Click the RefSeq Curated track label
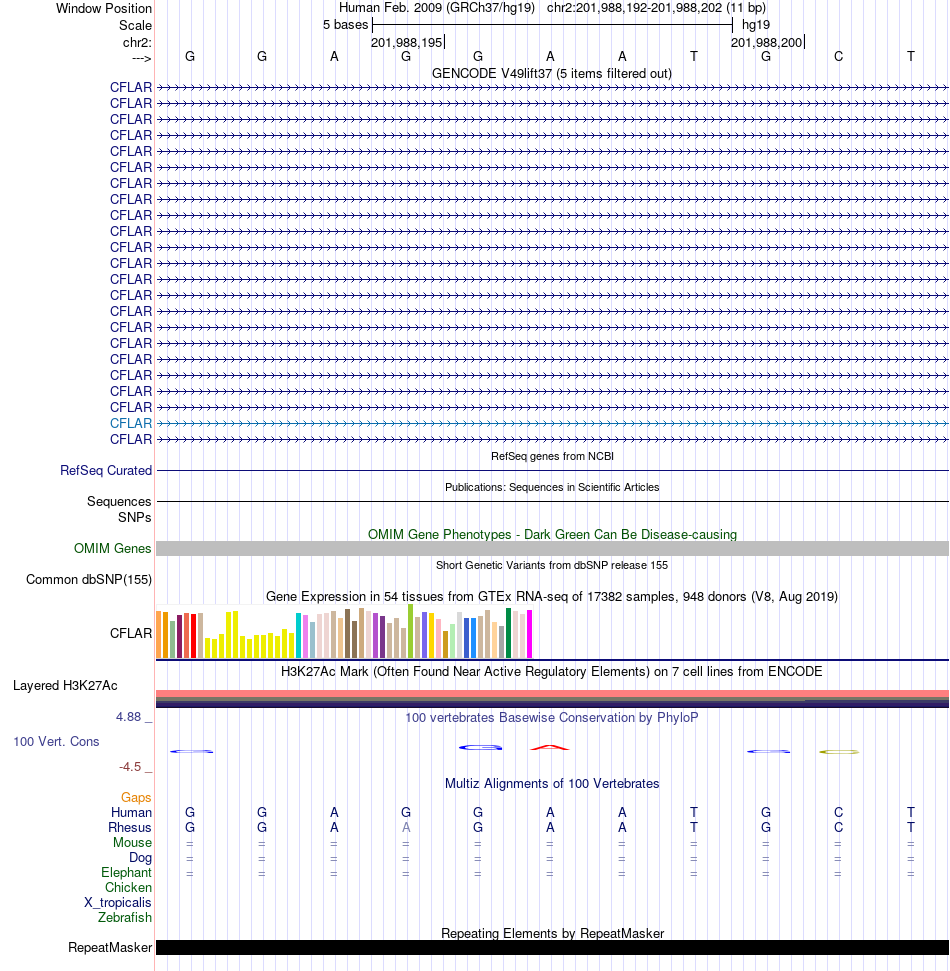Image resolution: width=950 pixels, height=971 pixels. click(106, 470)
